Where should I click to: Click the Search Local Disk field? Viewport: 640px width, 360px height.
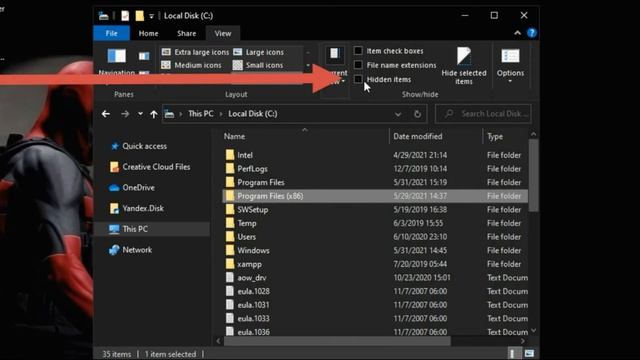484,114
